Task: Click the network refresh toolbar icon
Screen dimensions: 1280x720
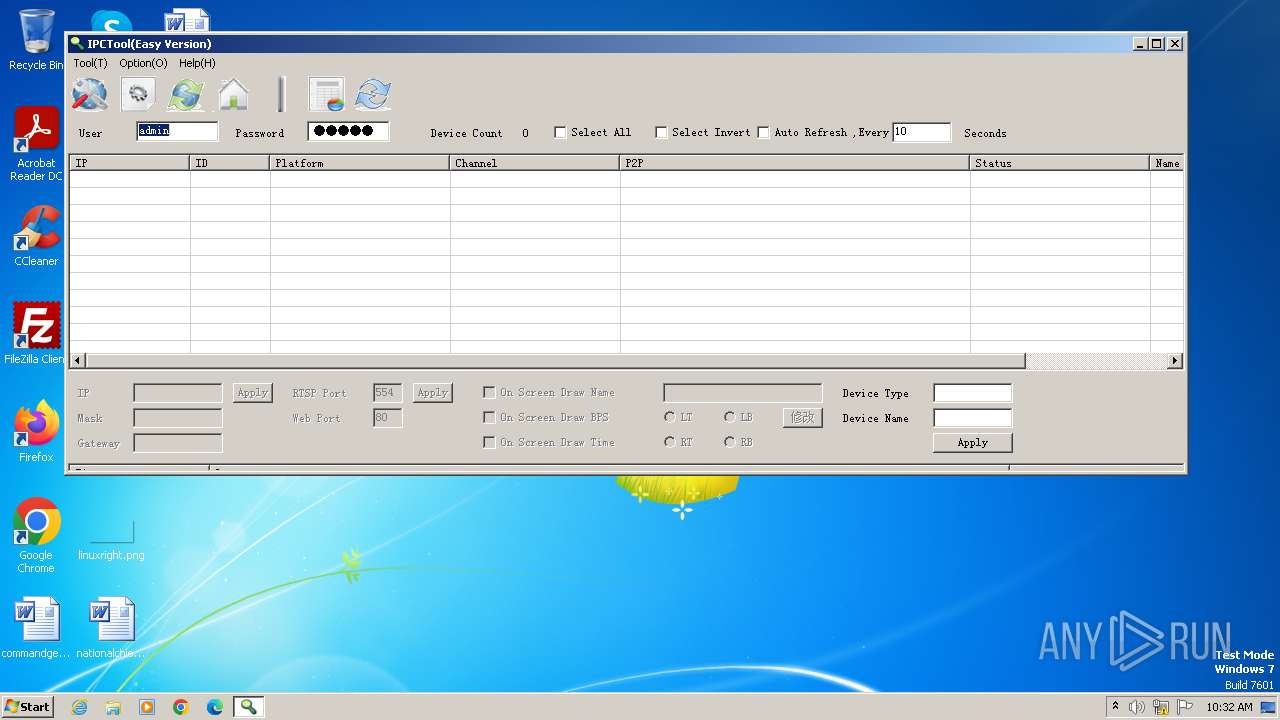Action: [186, 95]
